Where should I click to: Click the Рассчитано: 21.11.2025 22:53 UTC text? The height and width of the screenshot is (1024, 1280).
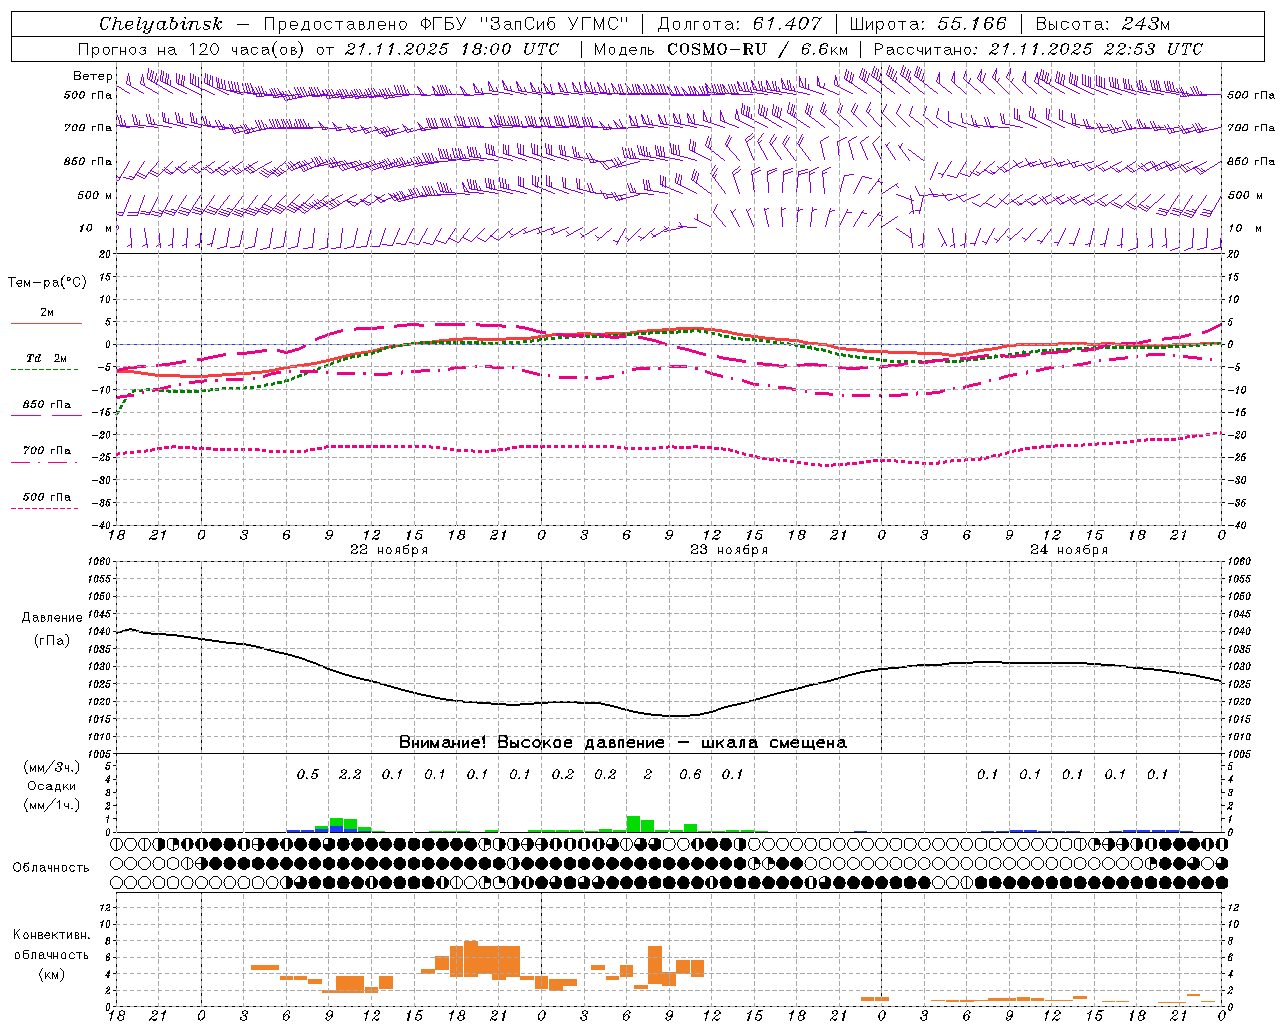click(x=1038, y=49)
